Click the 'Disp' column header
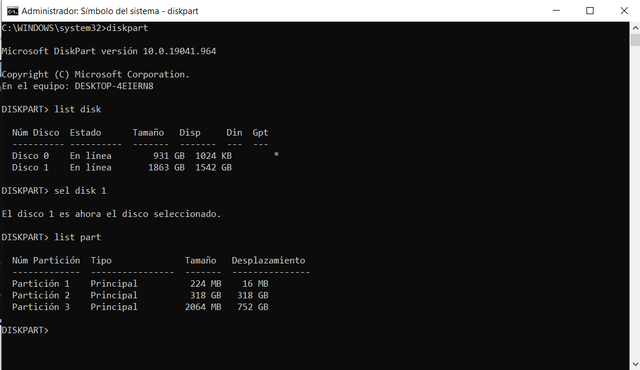640x370 pixels. [190, 133]
